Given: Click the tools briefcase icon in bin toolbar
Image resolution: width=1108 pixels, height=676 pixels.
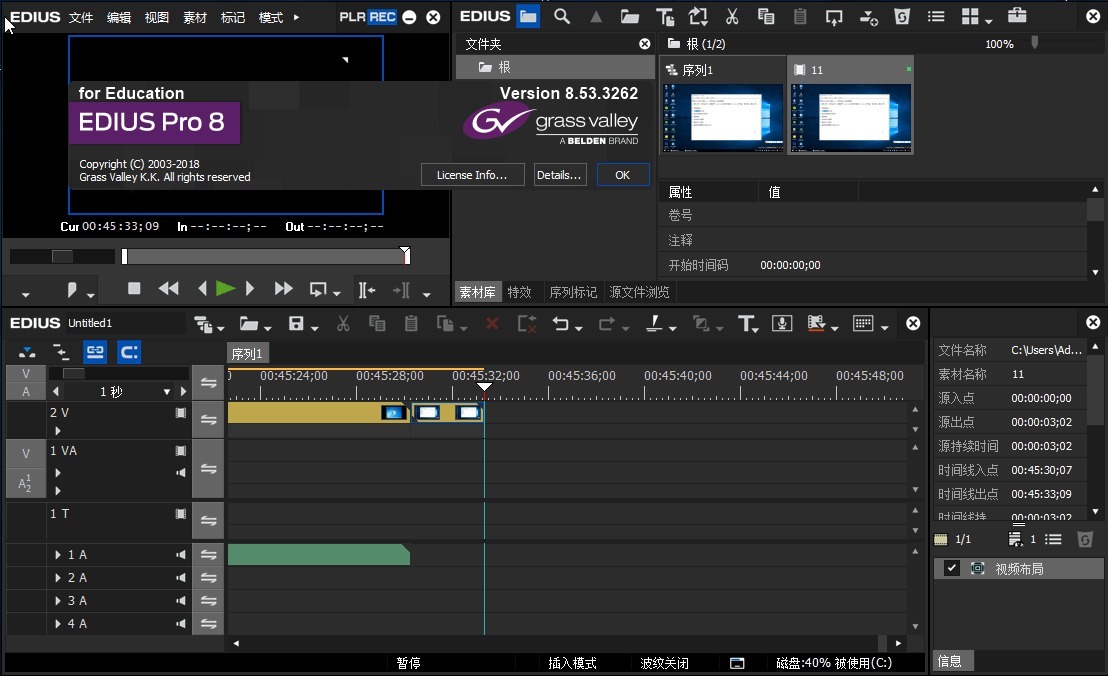Looking at the screenshot, I should pos(1016,16).
